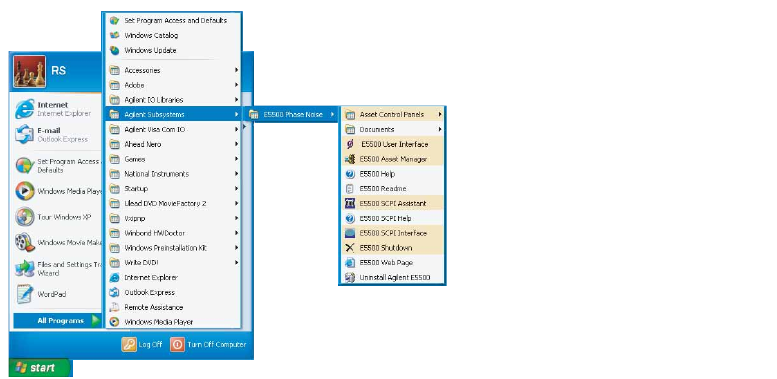Click the E5500 Web Page icon

point(350,263)
